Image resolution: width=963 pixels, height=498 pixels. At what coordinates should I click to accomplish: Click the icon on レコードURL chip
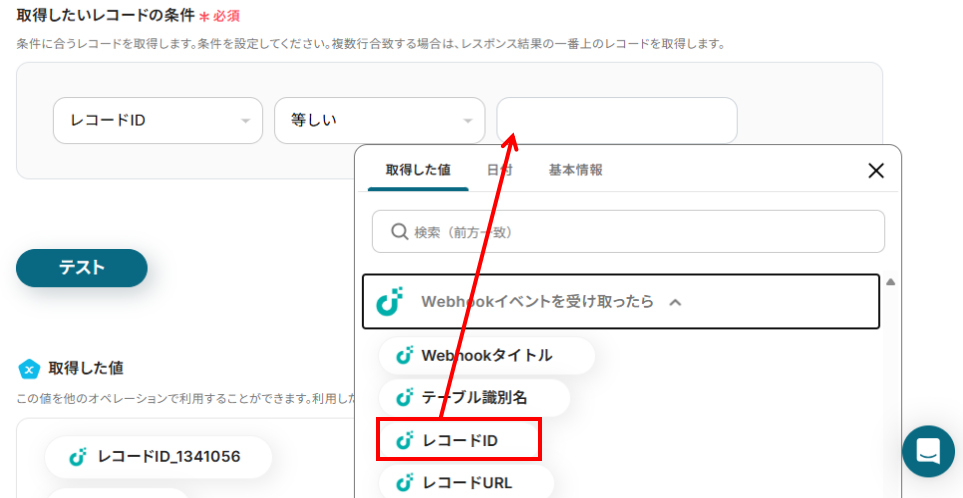[x=404, y=483]
